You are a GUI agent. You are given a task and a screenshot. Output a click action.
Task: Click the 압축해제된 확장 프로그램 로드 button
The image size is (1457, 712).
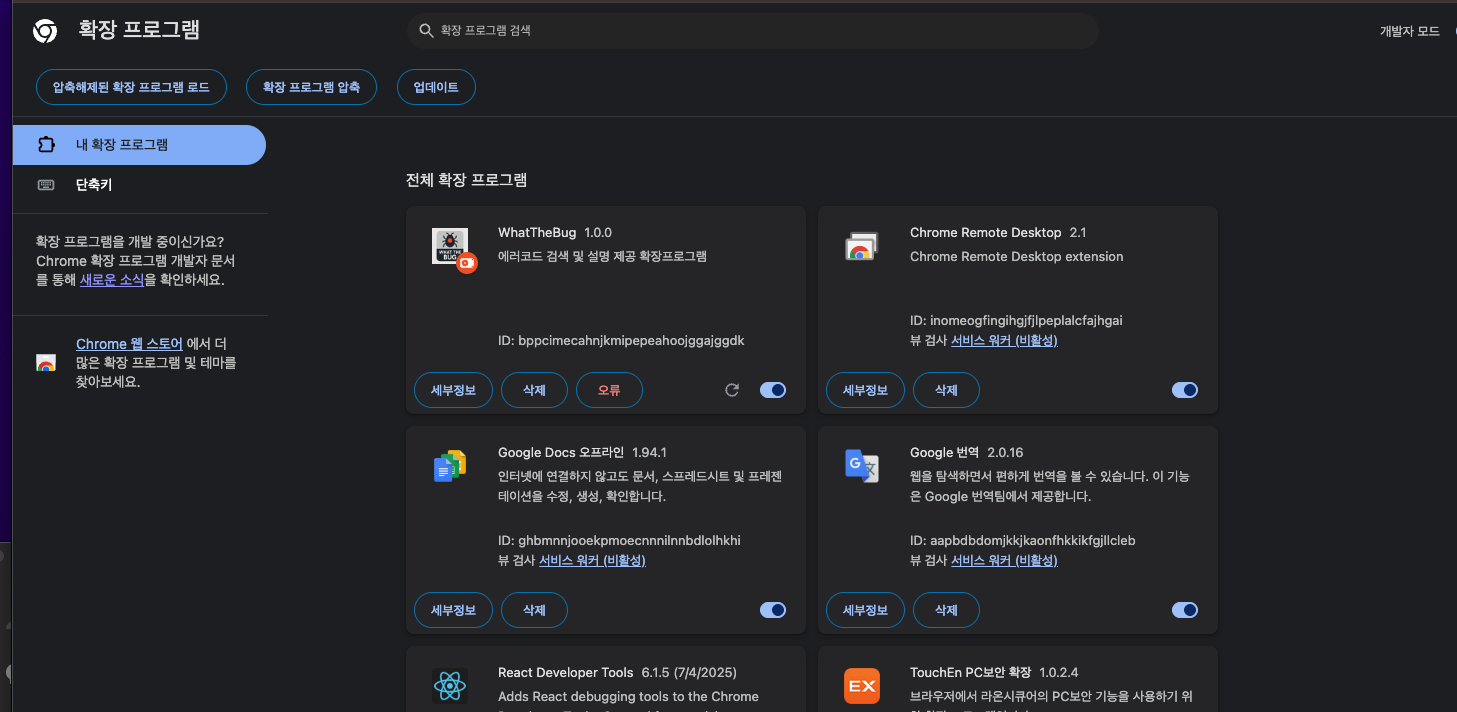tap(131, 87)
